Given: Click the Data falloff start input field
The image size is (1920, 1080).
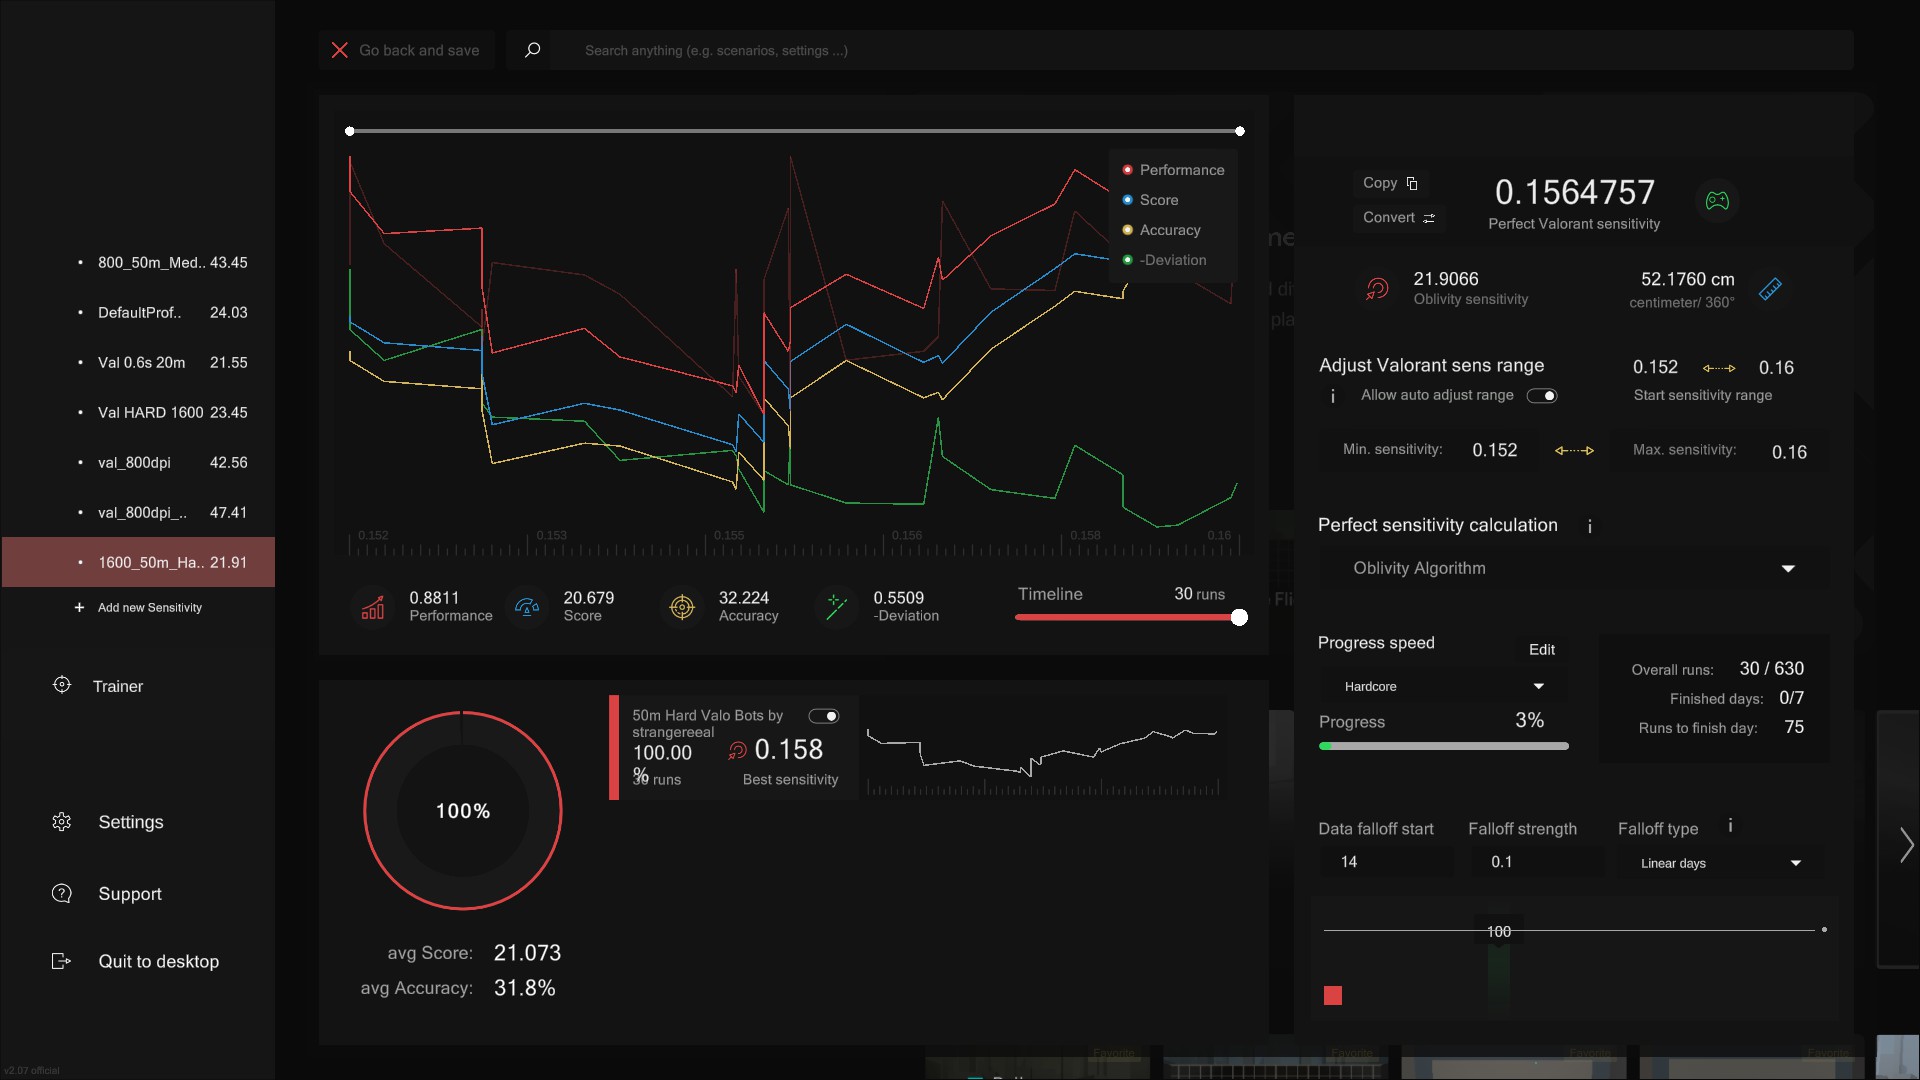Looking at the screenshot, I should (x=1385, y=862).
